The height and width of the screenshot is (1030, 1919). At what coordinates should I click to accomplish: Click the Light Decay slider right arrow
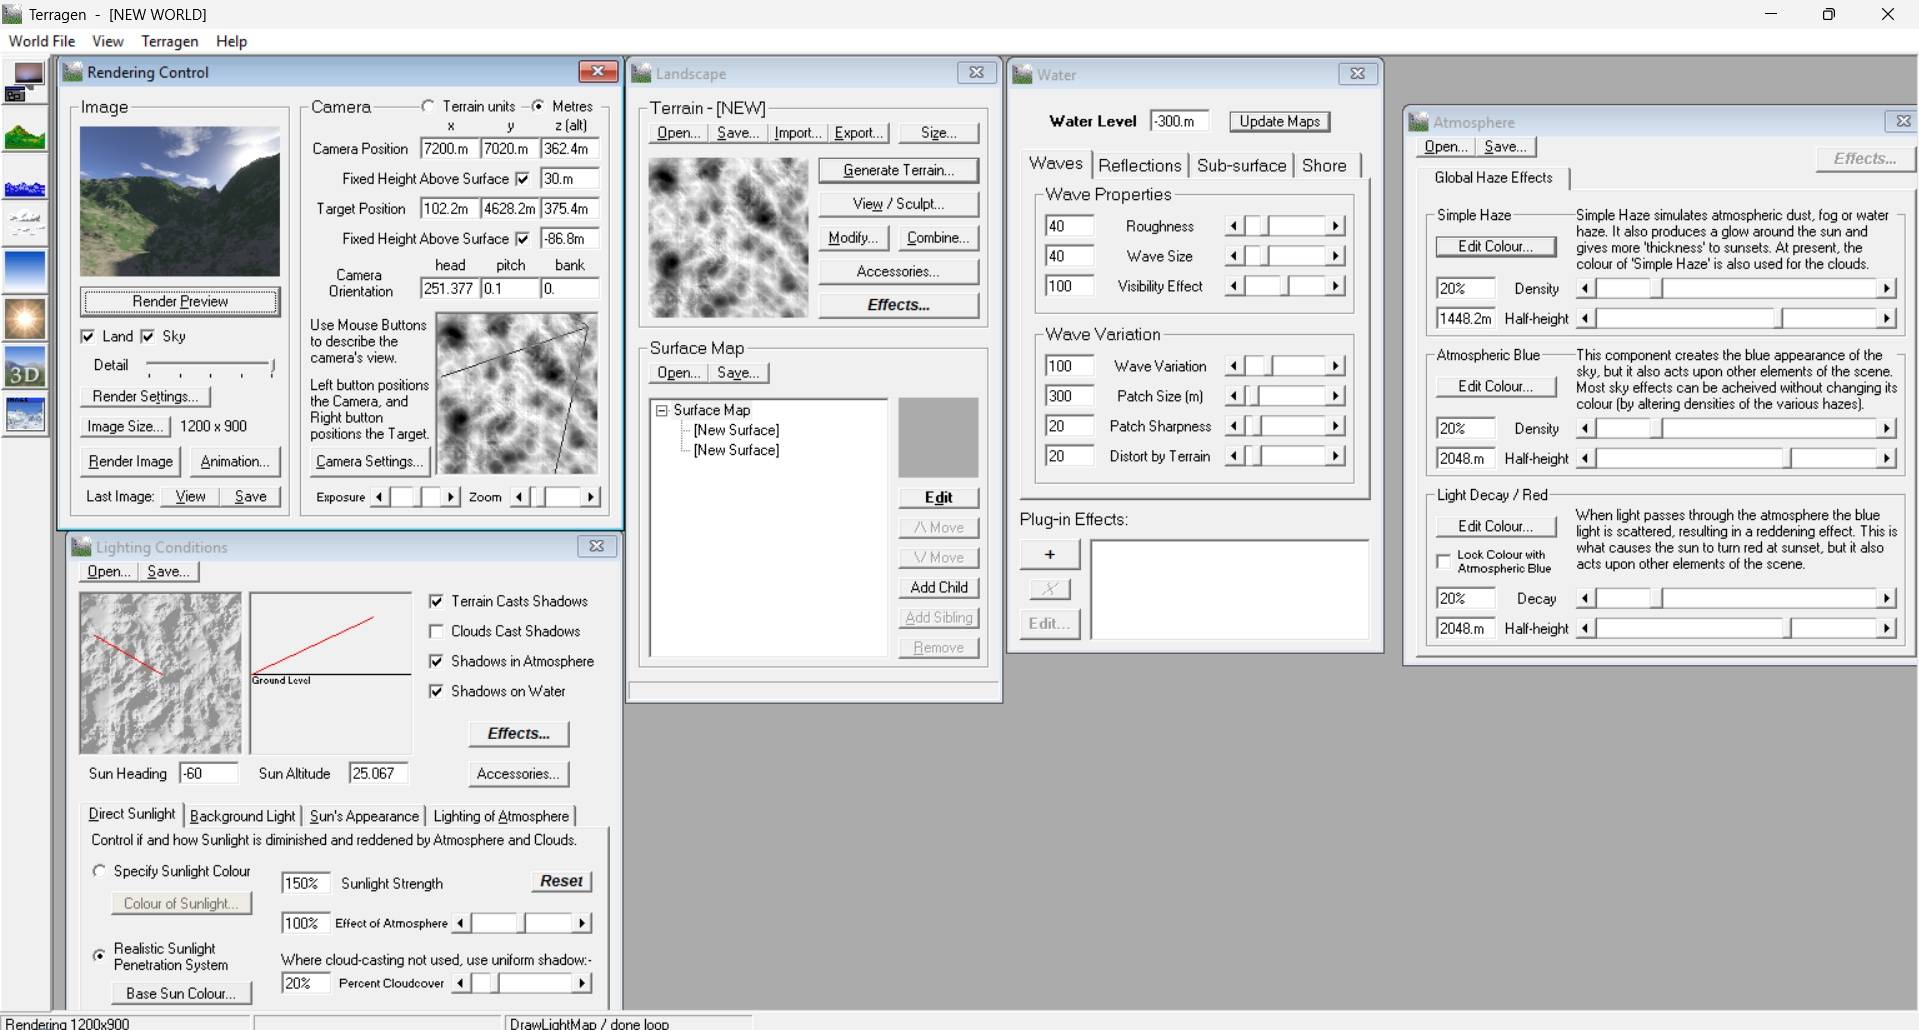(x=1886, y=599)
